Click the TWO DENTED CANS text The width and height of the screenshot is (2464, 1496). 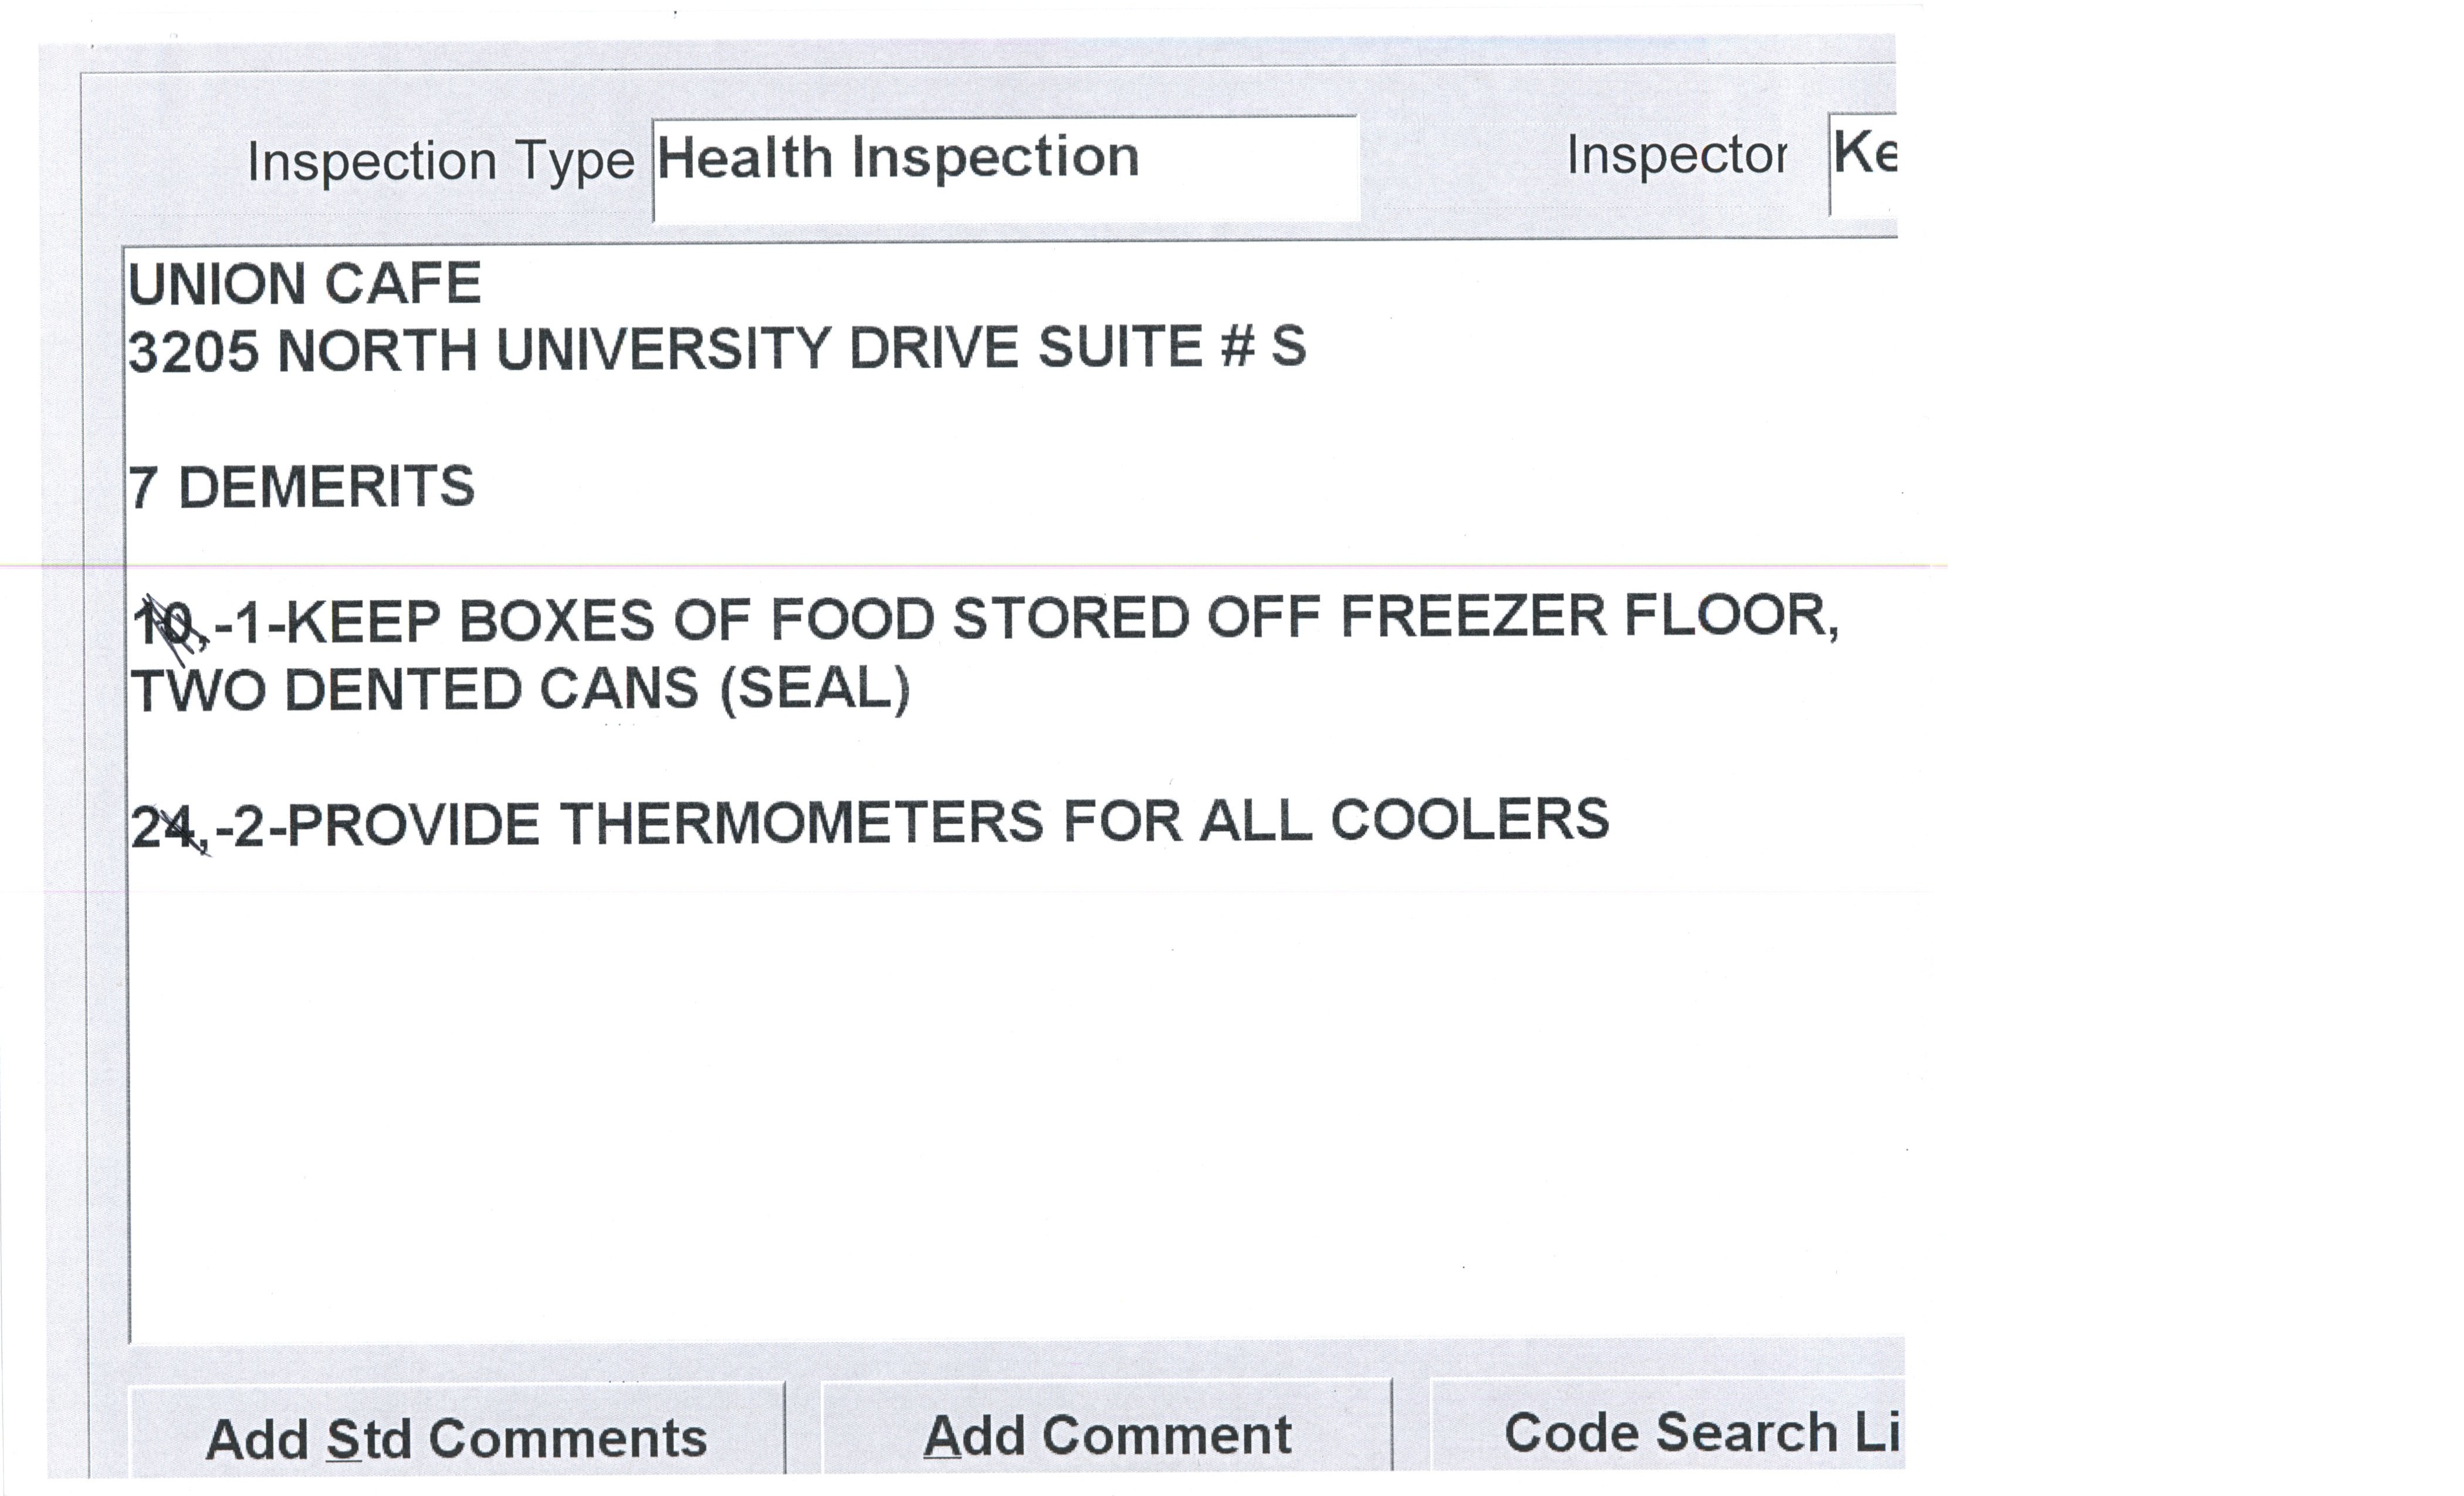(x=415, y=691)
